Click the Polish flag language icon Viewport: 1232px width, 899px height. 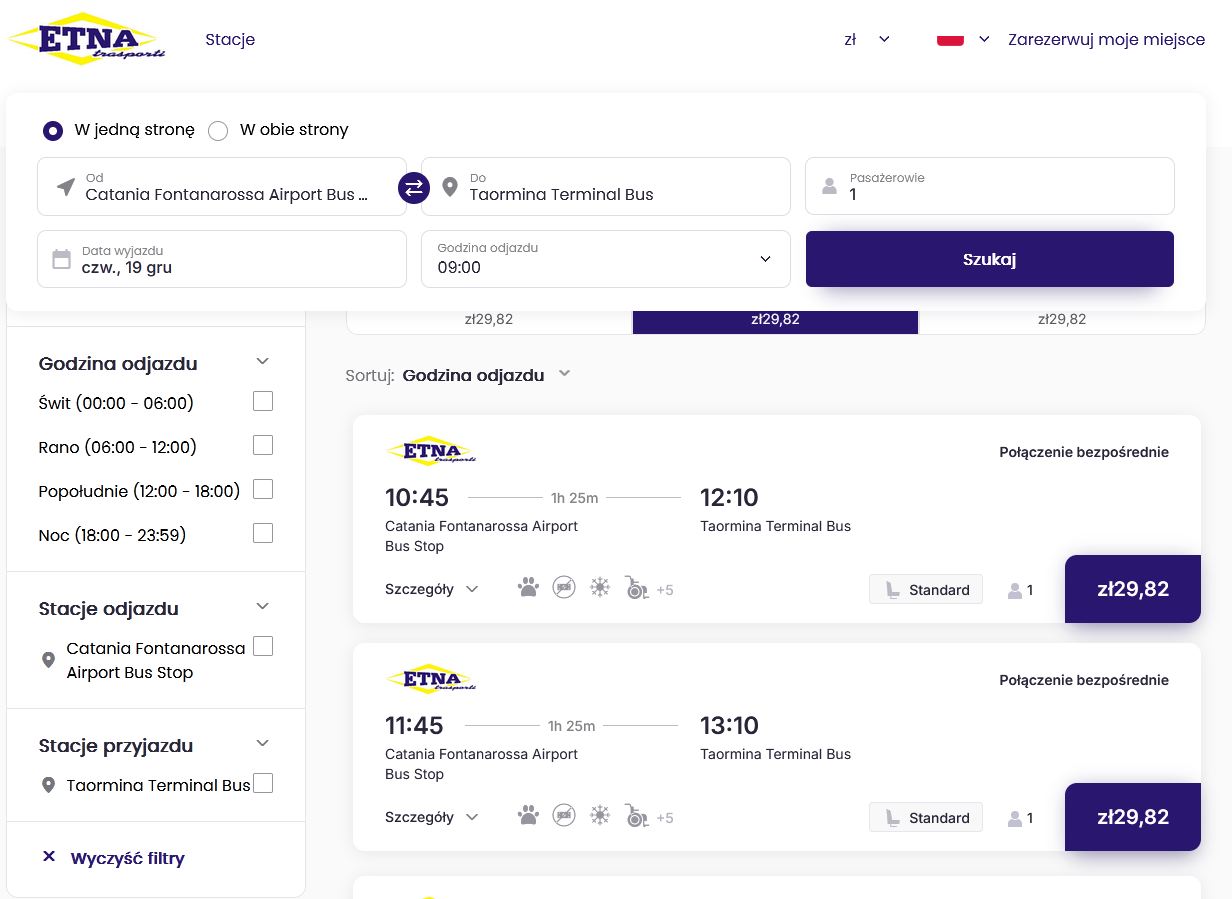[x=949, y=40]
